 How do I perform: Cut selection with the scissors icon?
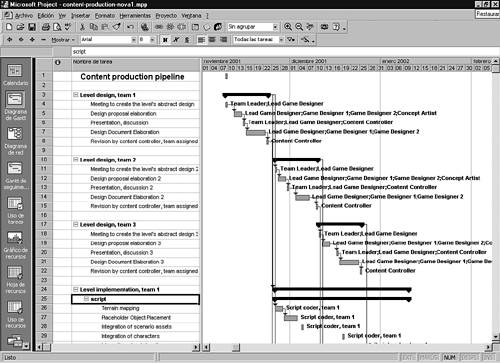pos(82,27)
